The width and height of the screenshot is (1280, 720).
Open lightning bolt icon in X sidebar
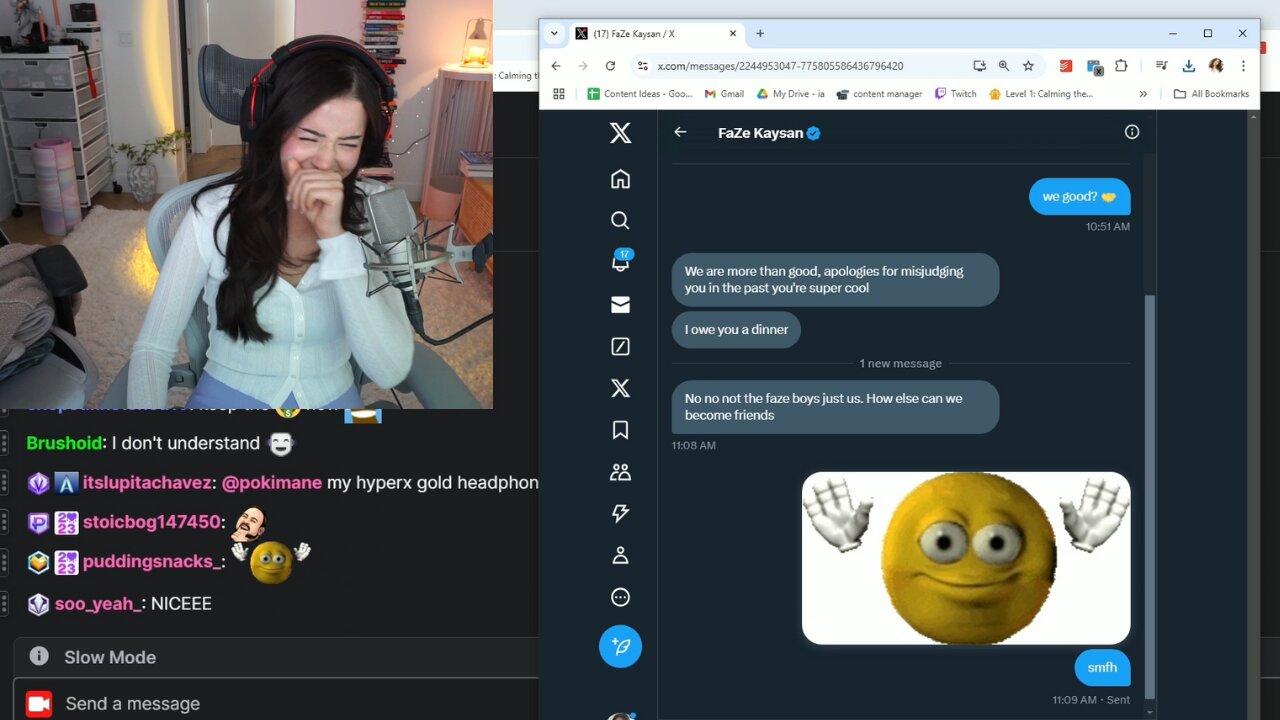pos(620,513)
